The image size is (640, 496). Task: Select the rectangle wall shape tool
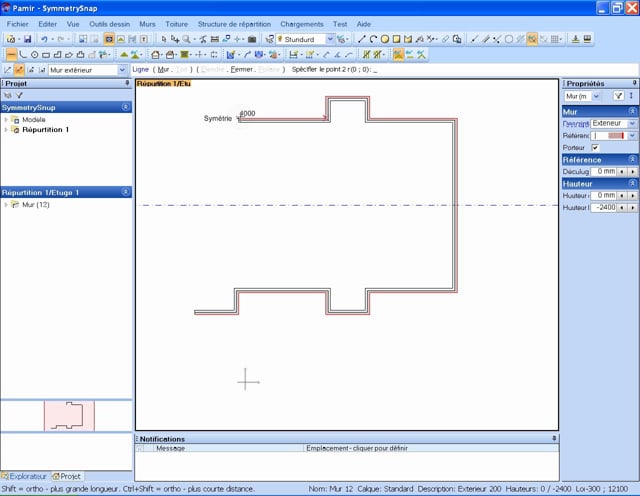(46, 54)
